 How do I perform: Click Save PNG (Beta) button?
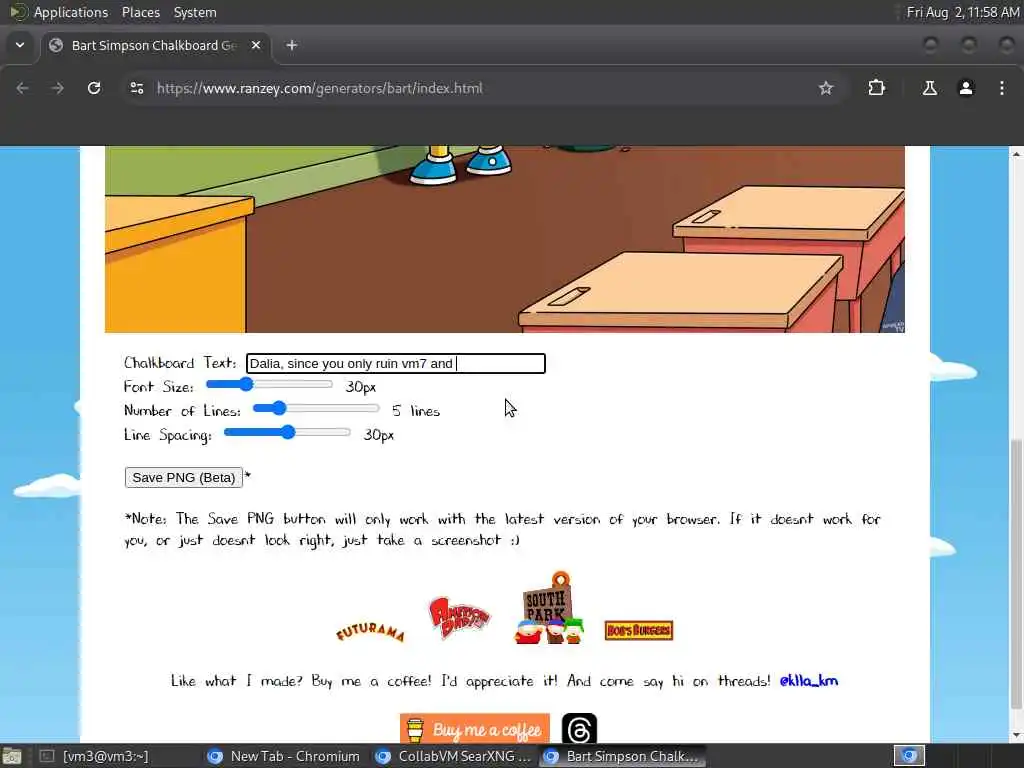[184, 477]
